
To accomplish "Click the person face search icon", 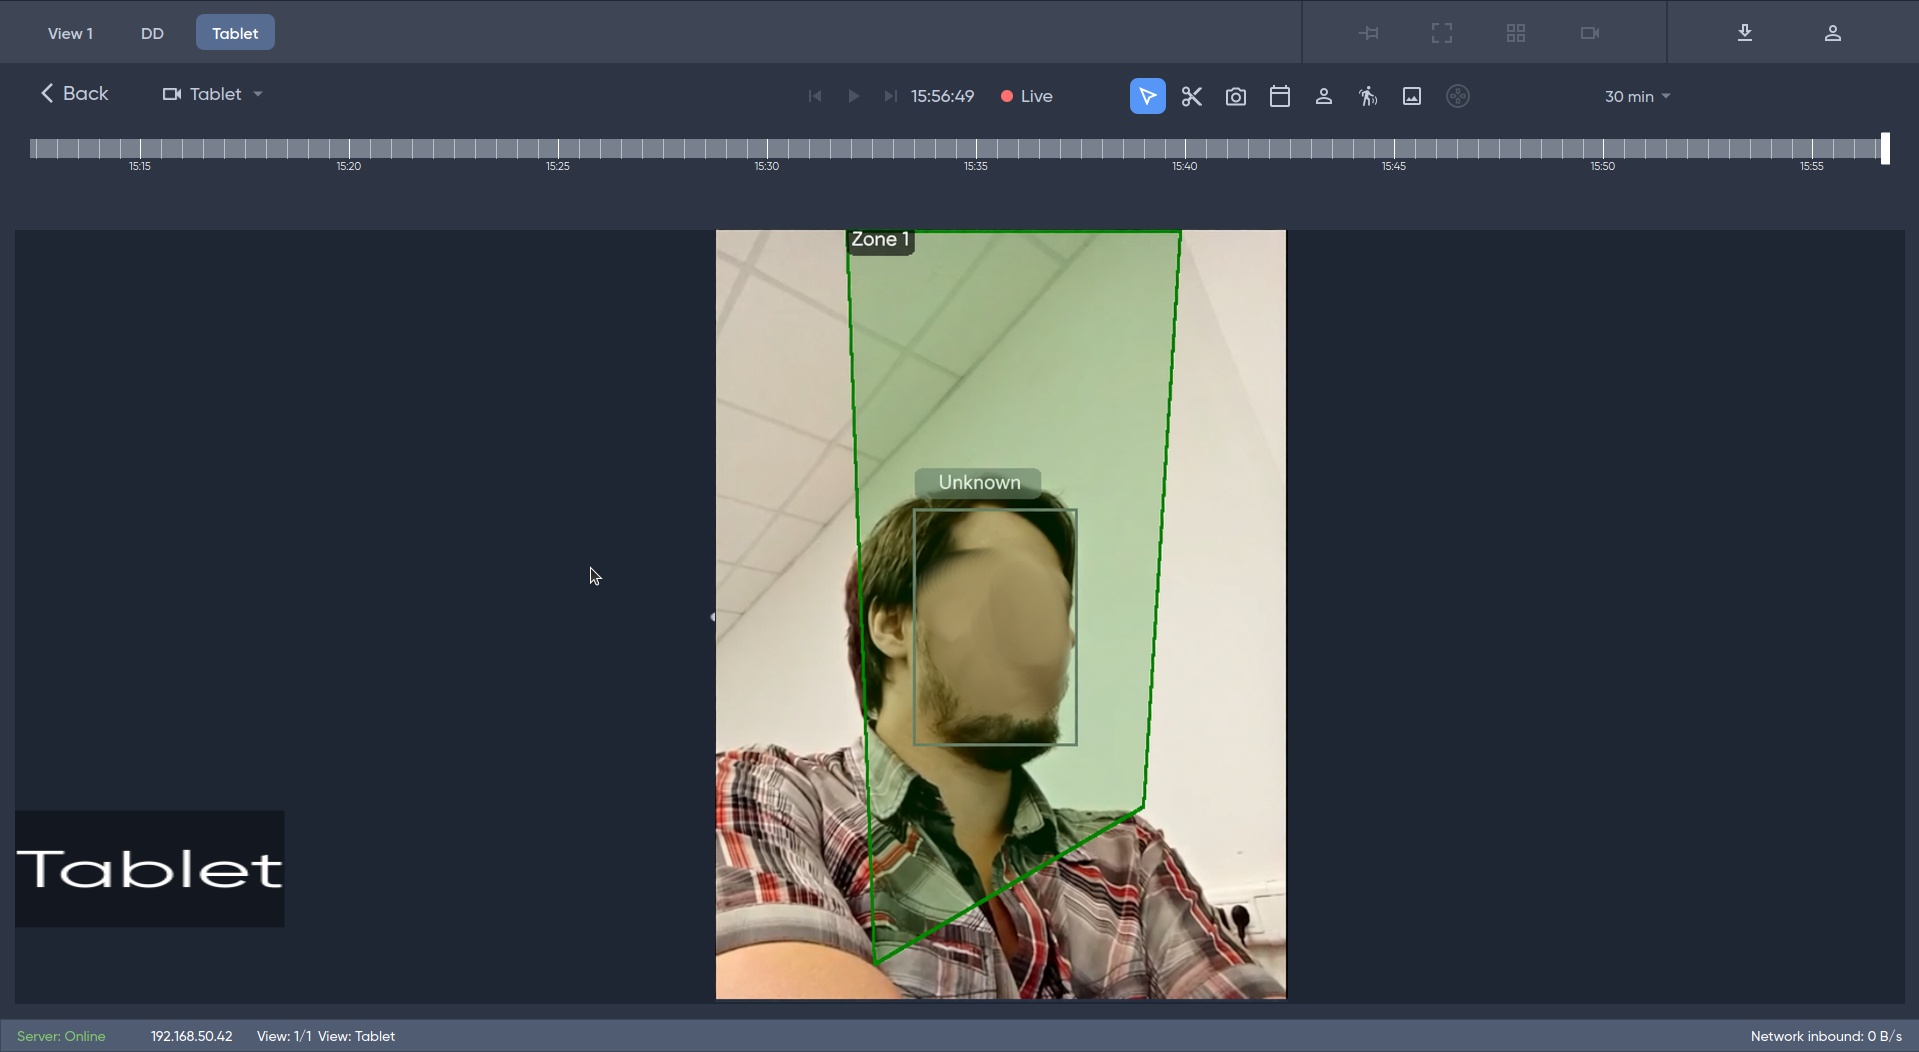I will pos(1323,96).
